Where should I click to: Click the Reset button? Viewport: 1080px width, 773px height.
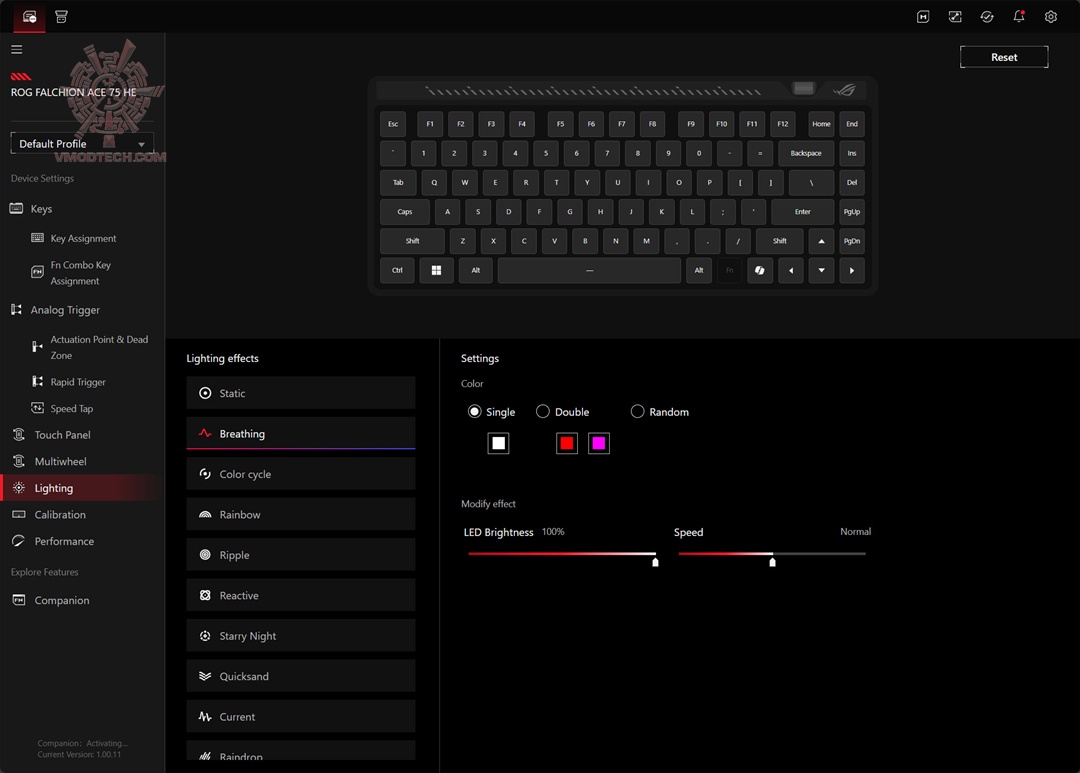pos(1004,57)
